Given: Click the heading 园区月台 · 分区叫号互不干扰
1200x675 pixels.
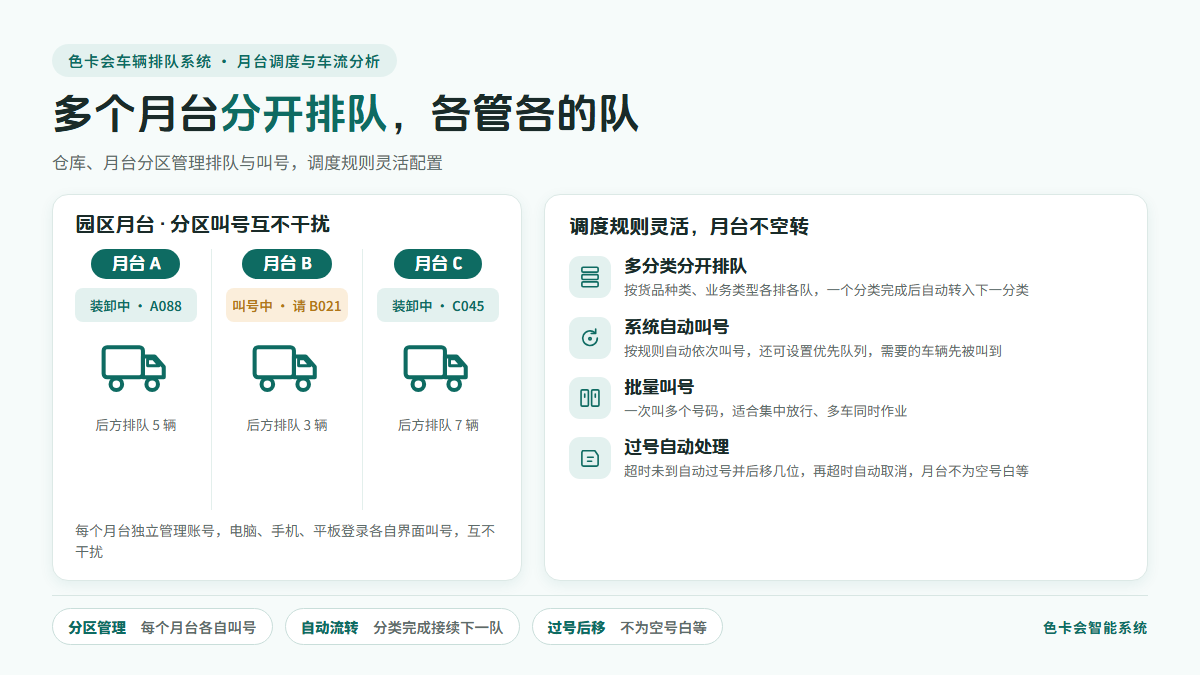Looking at the screenshot, I should tap(202, 224).
